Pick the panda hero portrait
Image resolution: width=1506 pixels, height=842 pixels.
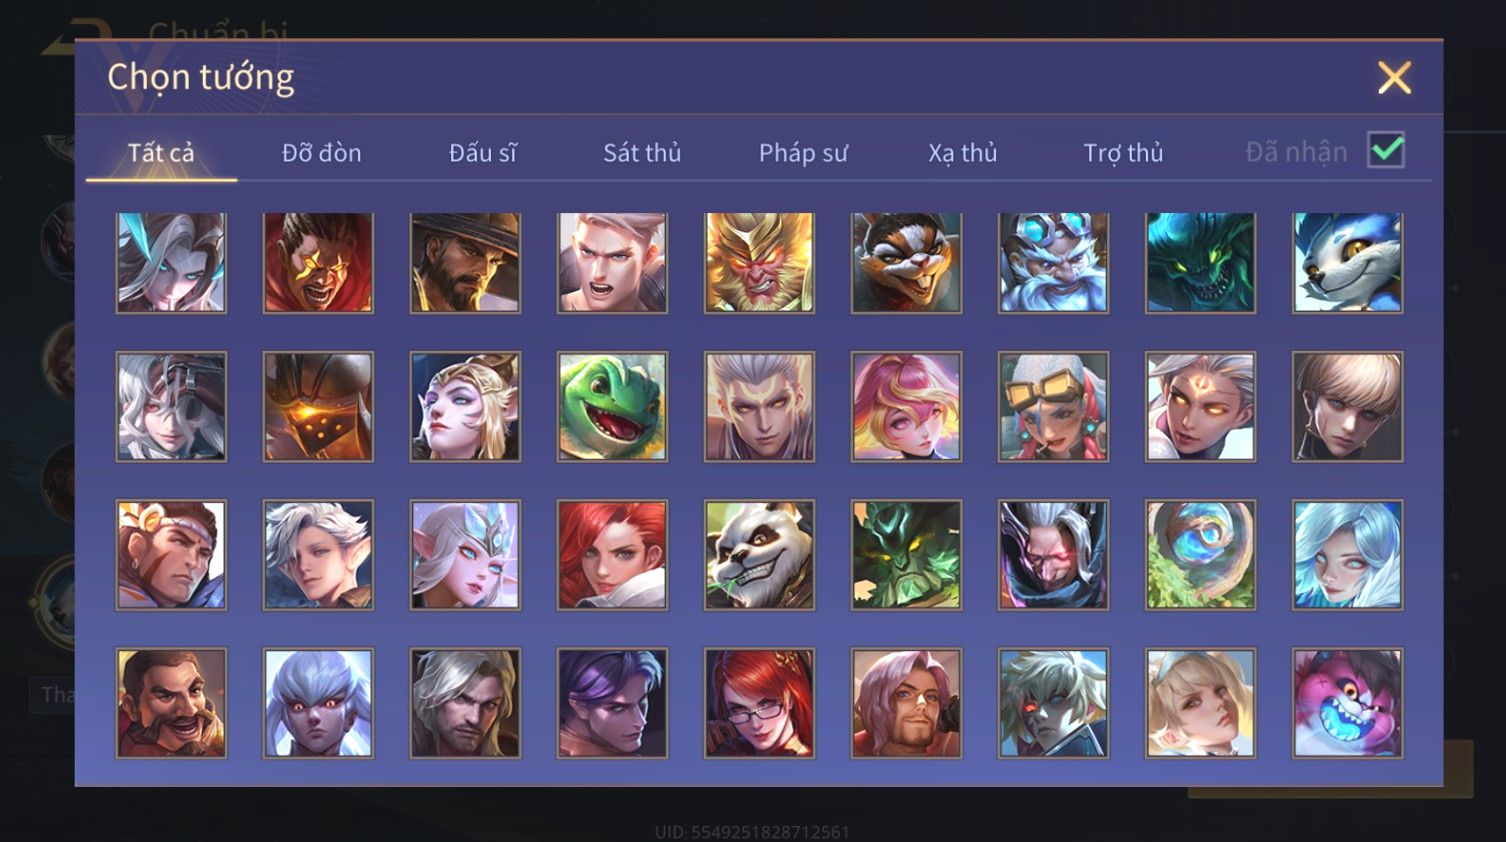pos(759,555)
